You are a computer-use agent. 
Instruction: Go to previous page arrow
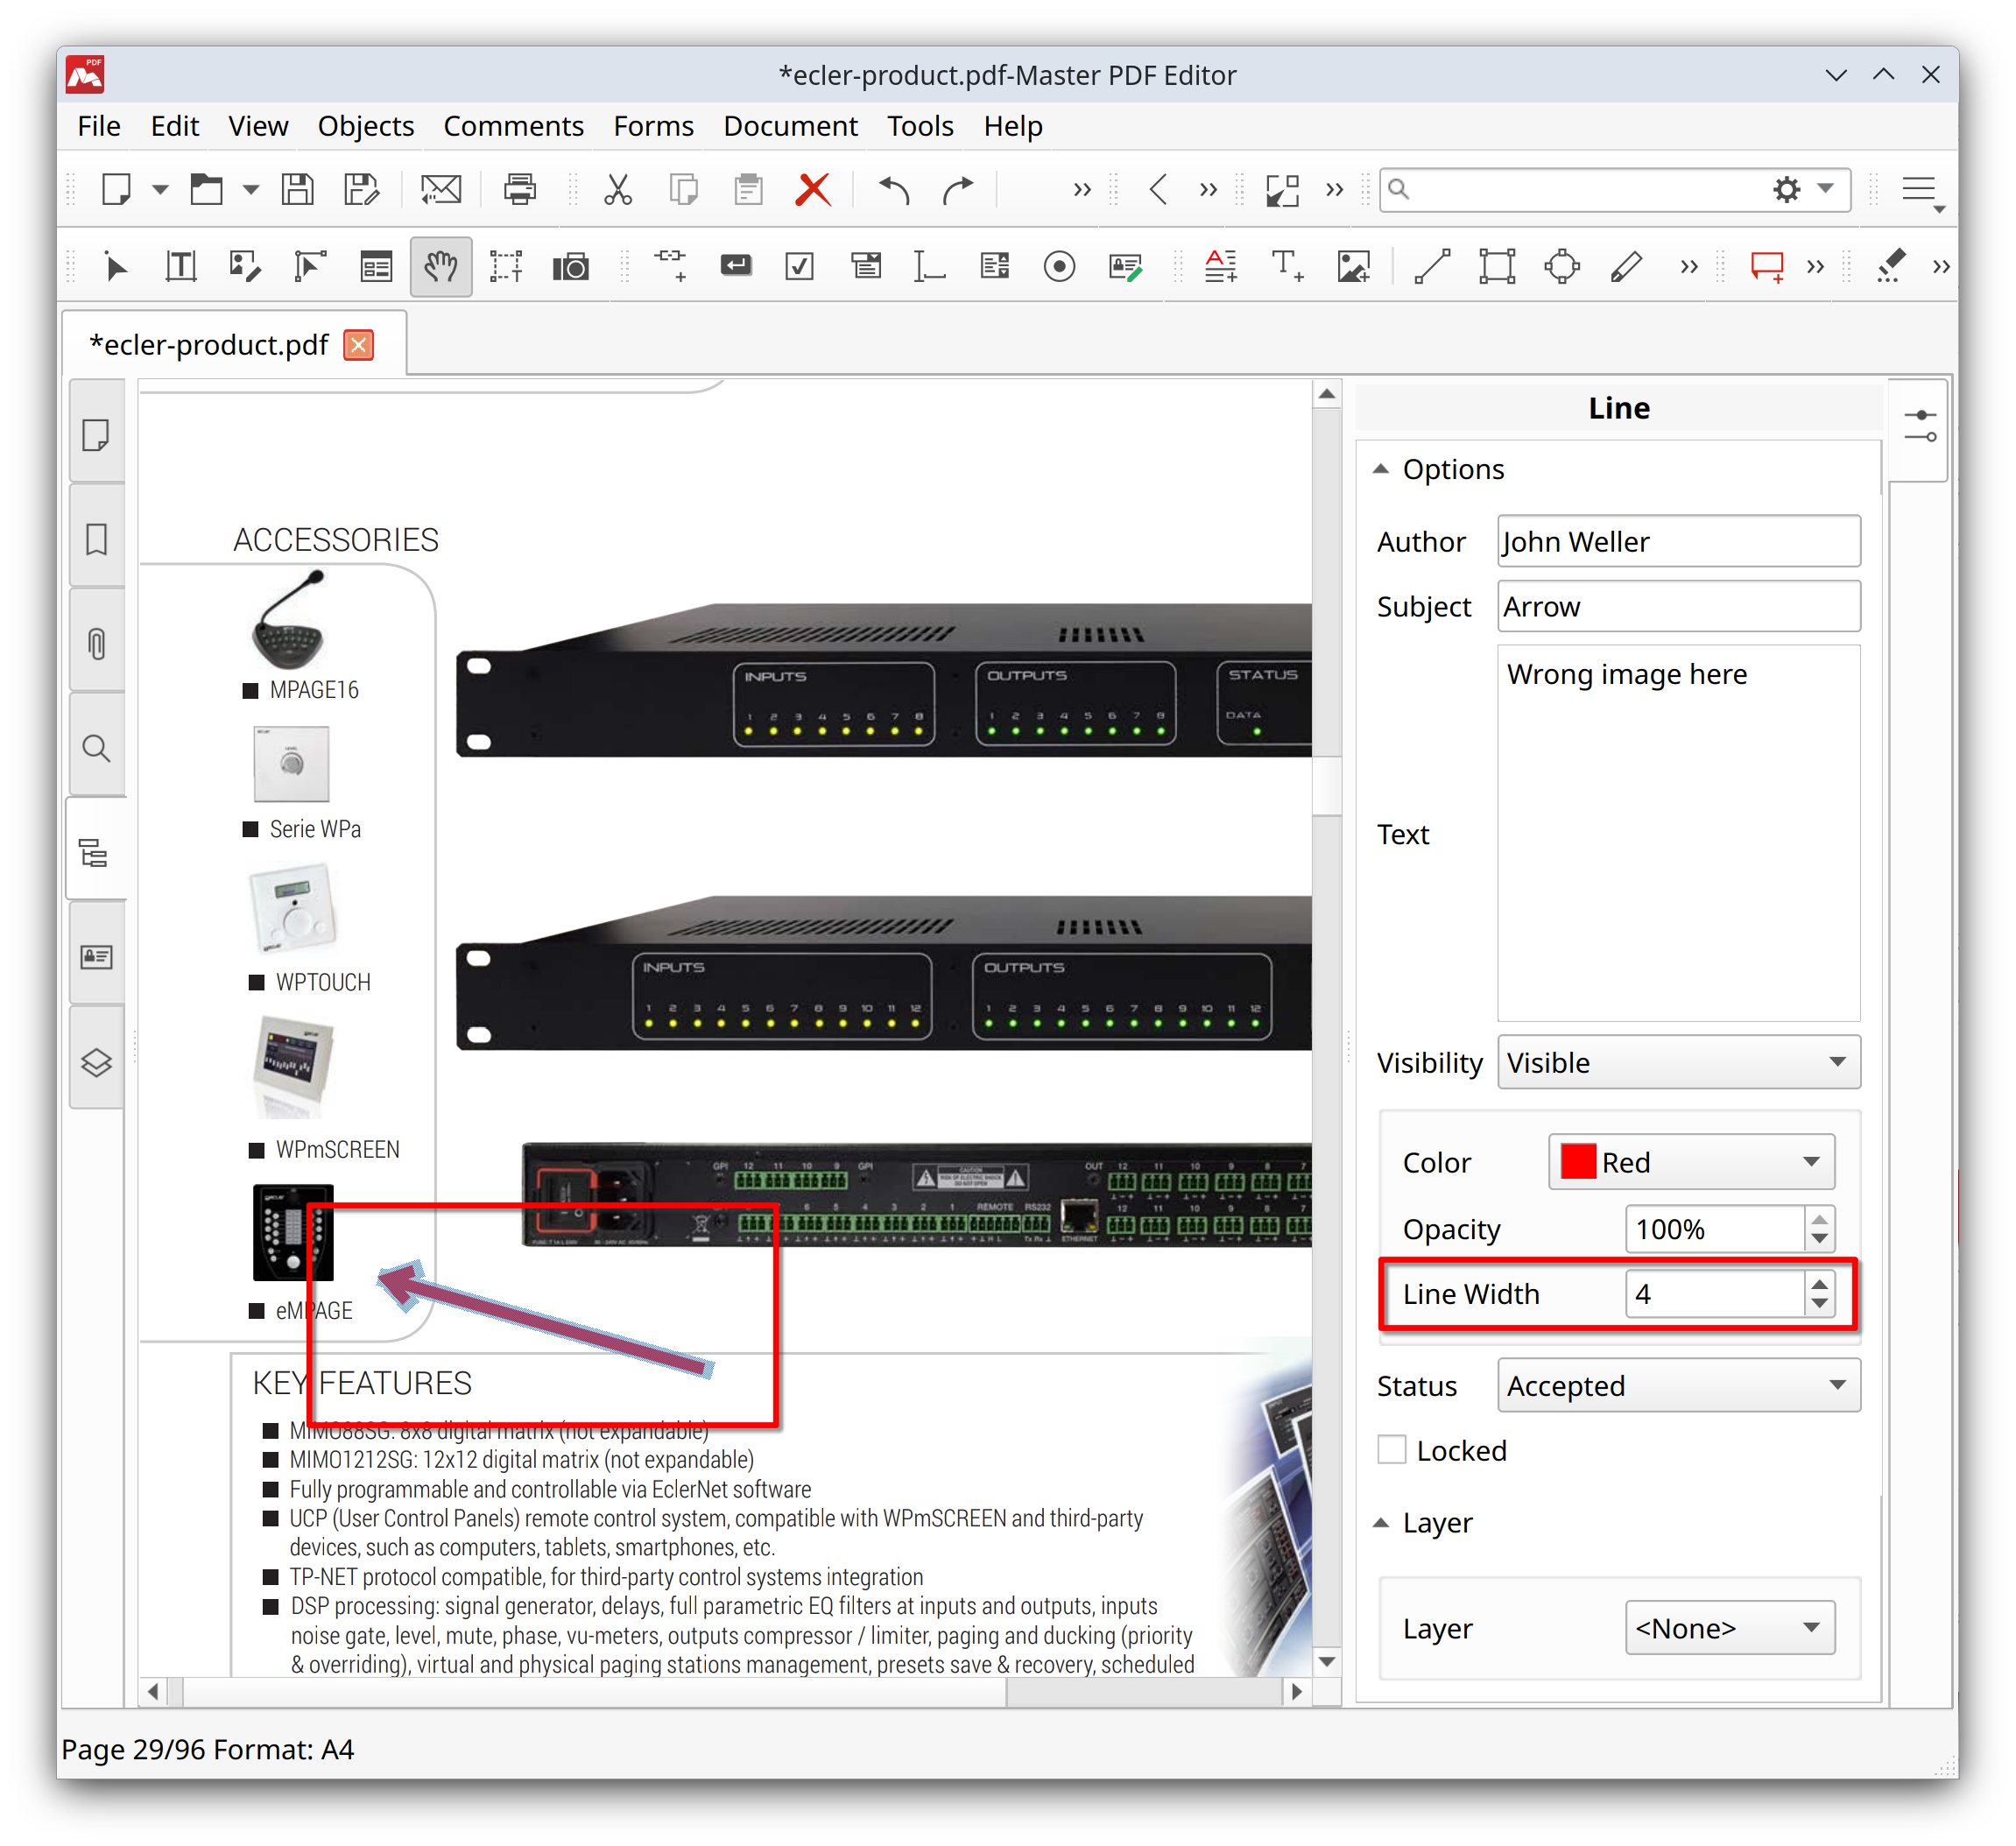pos(1158,189)
